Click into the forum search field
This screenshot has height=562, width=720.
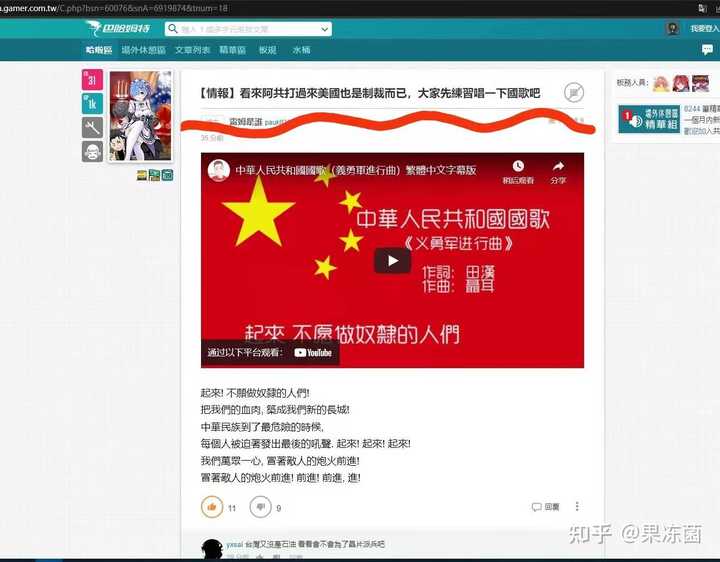coord(248,29)
